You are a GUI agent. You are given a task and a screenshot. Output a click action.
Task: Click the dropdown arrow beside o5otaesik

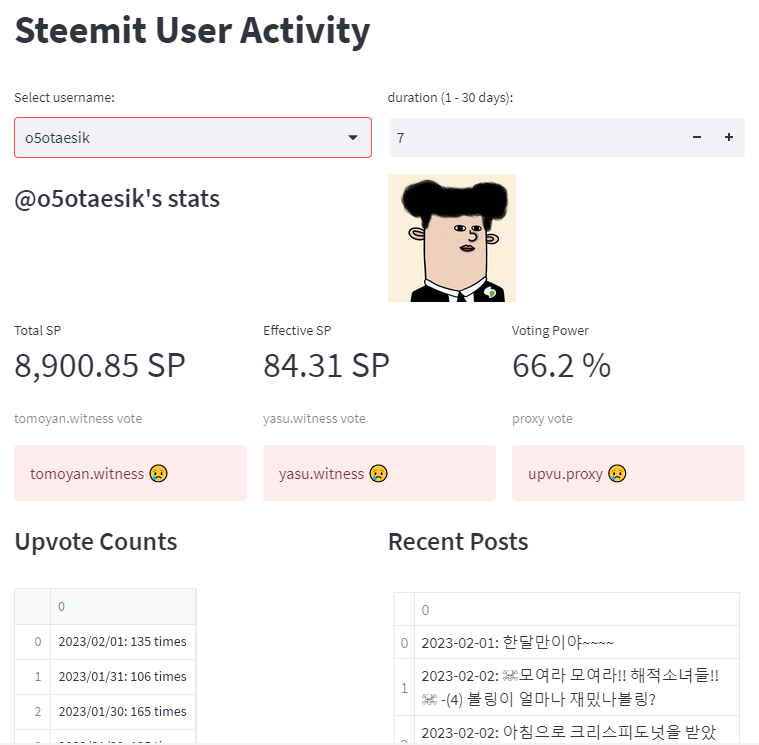353,138
